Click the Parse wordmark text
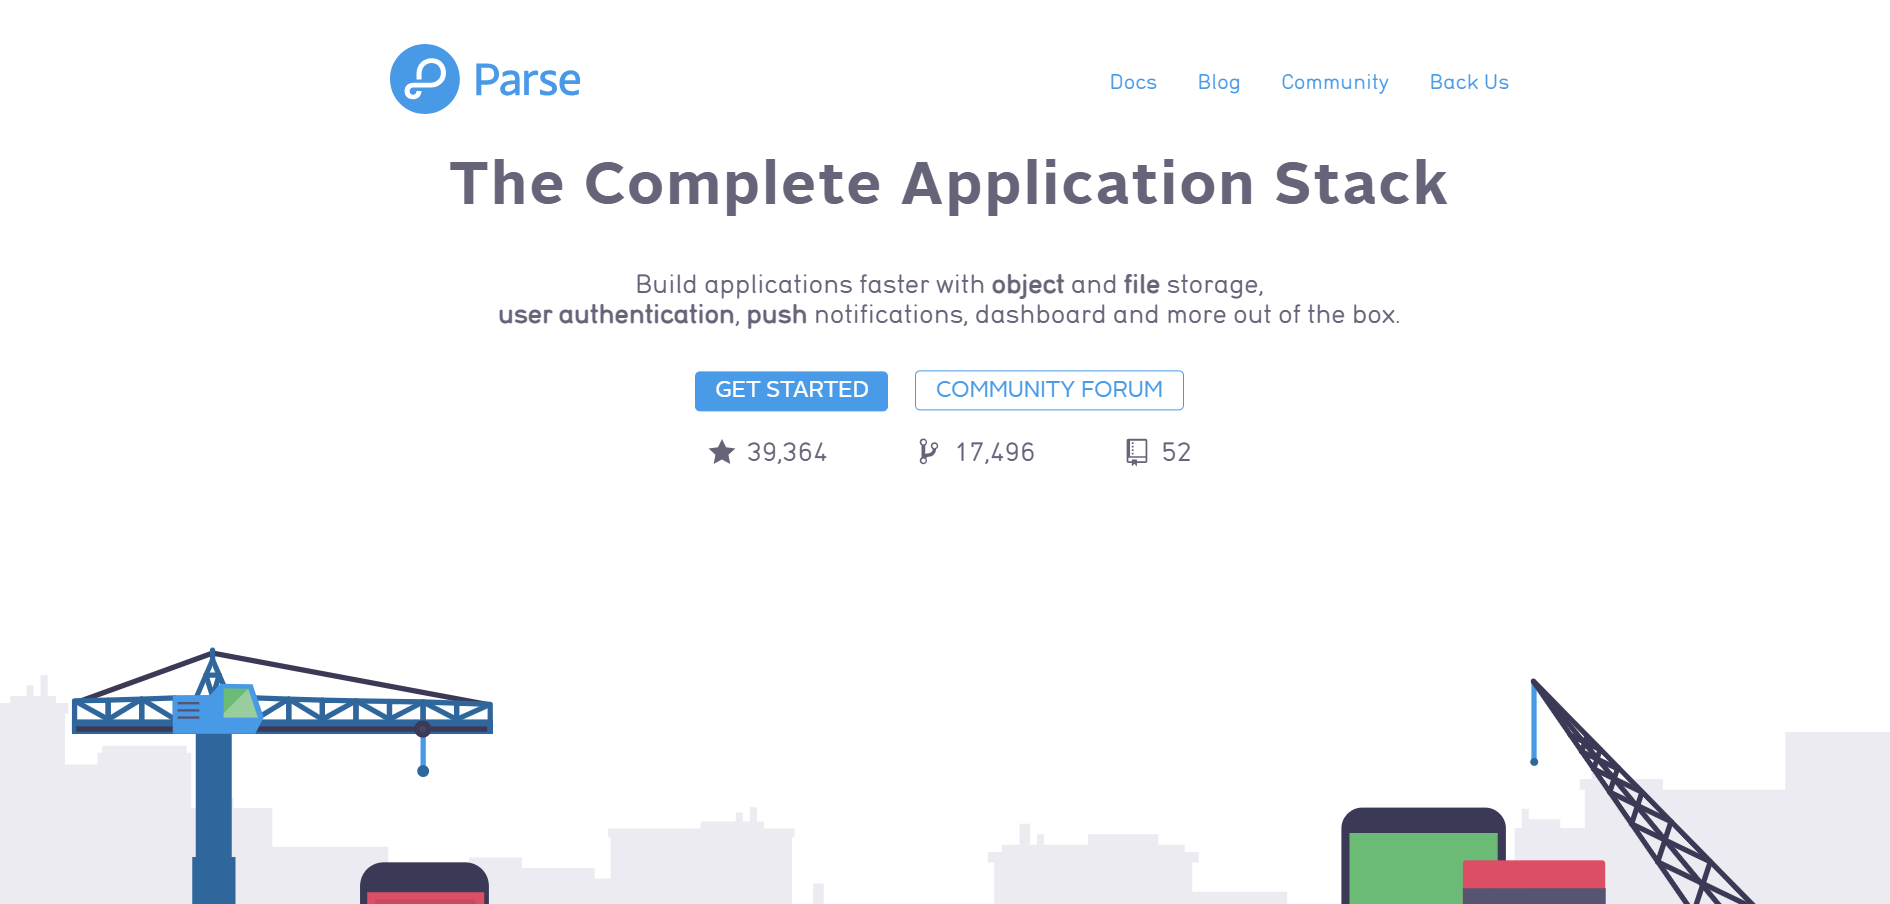The height and width of the screenshot is (904, 1890). coord(527,81)
